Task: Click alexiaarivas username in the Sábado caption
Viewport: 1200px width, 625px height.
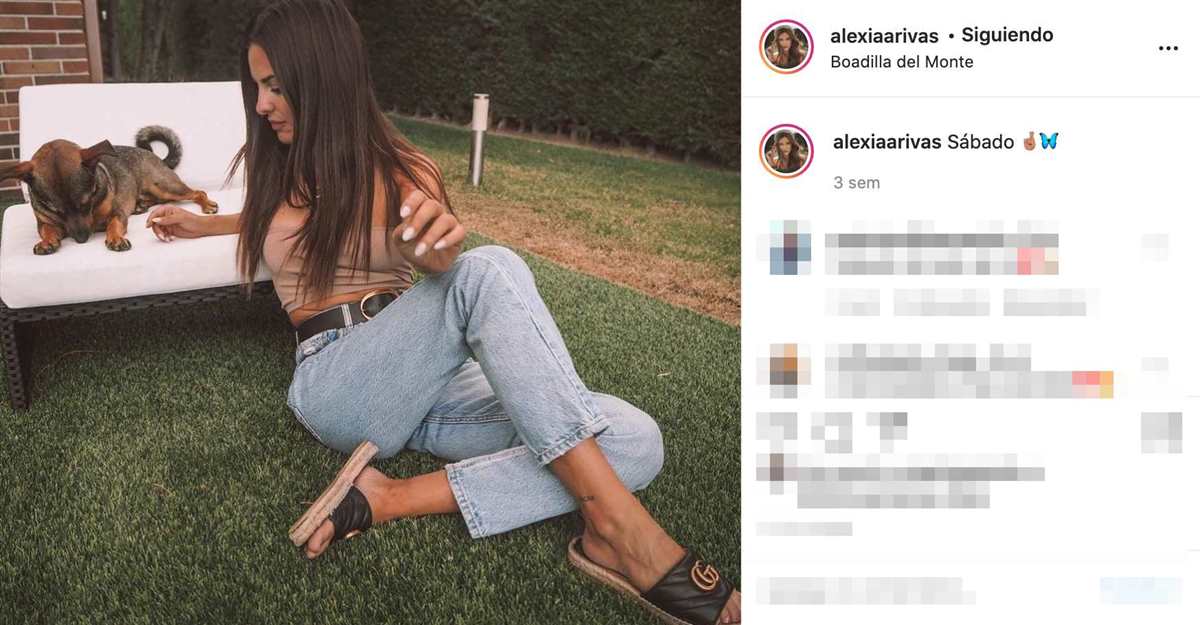Action: pos(887,142)
